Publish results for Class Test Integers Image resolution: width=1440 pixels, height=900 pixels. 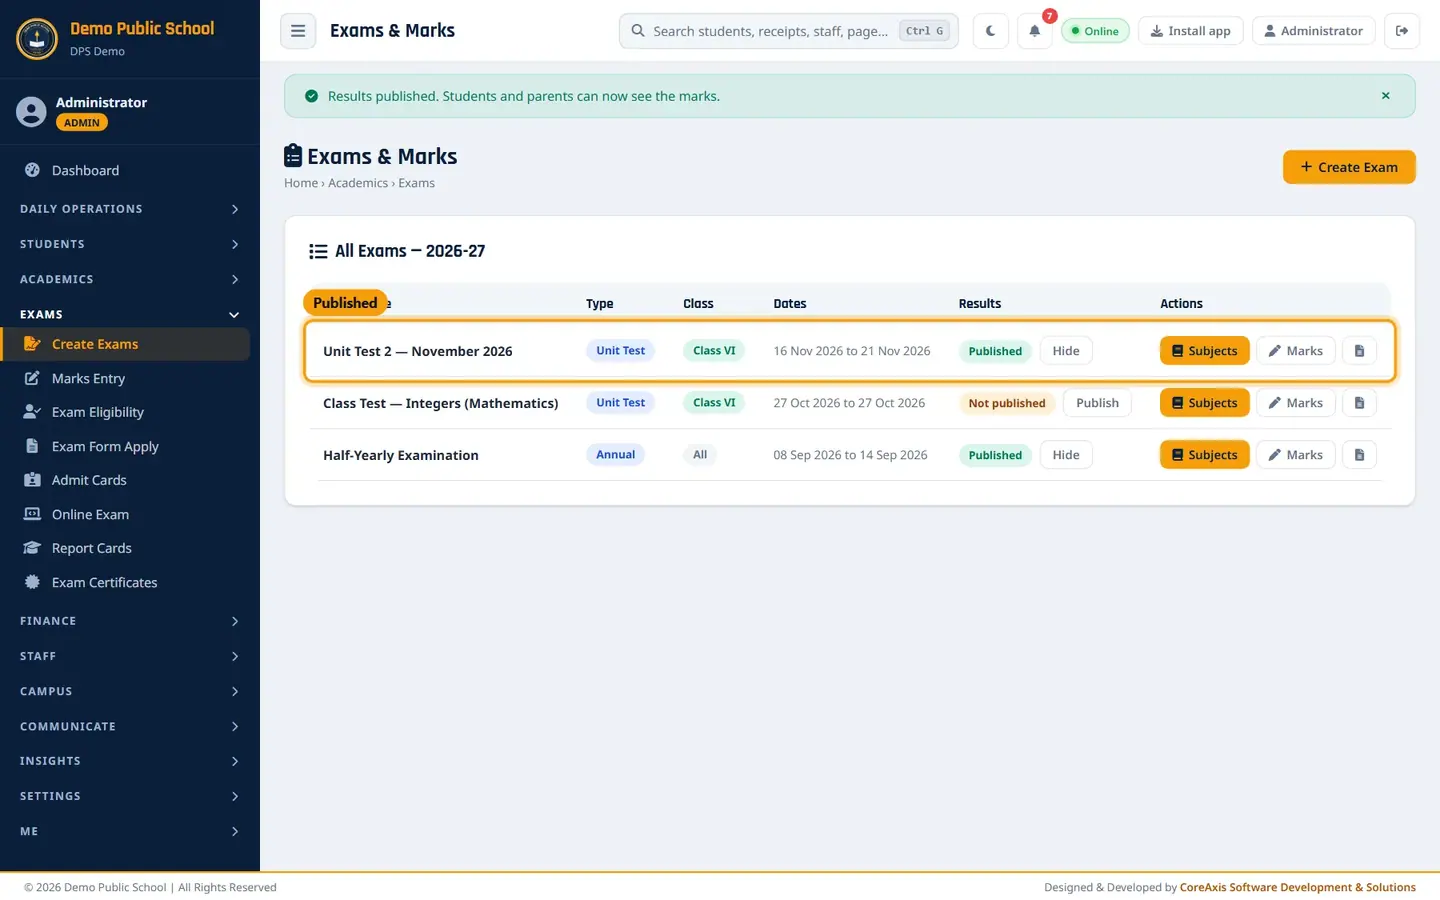click(x=1097, y=403)
